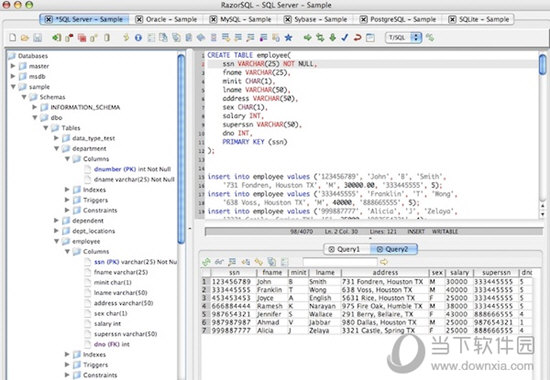
Task: Click the blue checkmark commit icon
Action: pos(345,38)
